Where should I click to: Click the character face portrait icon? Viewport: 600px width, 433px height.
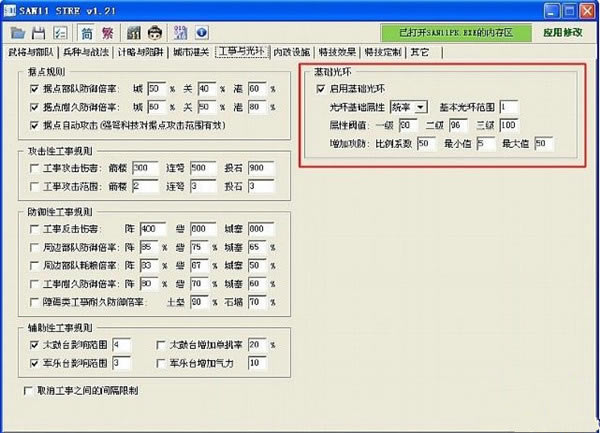click(x=155, y=33)
